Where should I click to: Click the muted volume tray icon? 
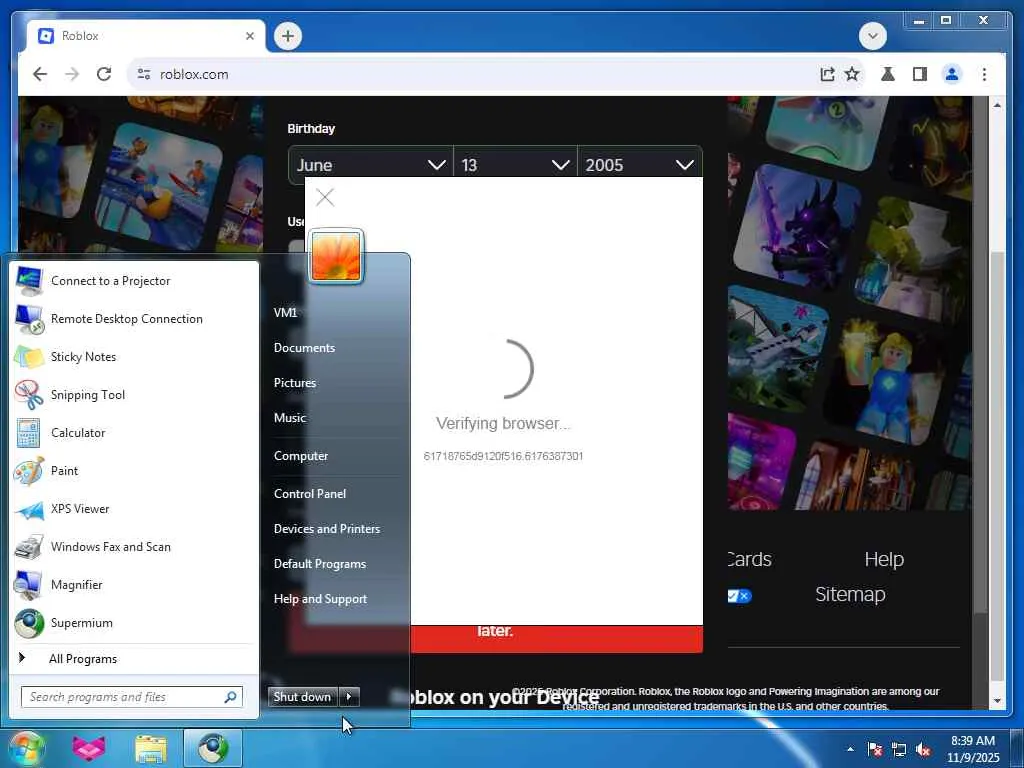click(x=923, y=749)
